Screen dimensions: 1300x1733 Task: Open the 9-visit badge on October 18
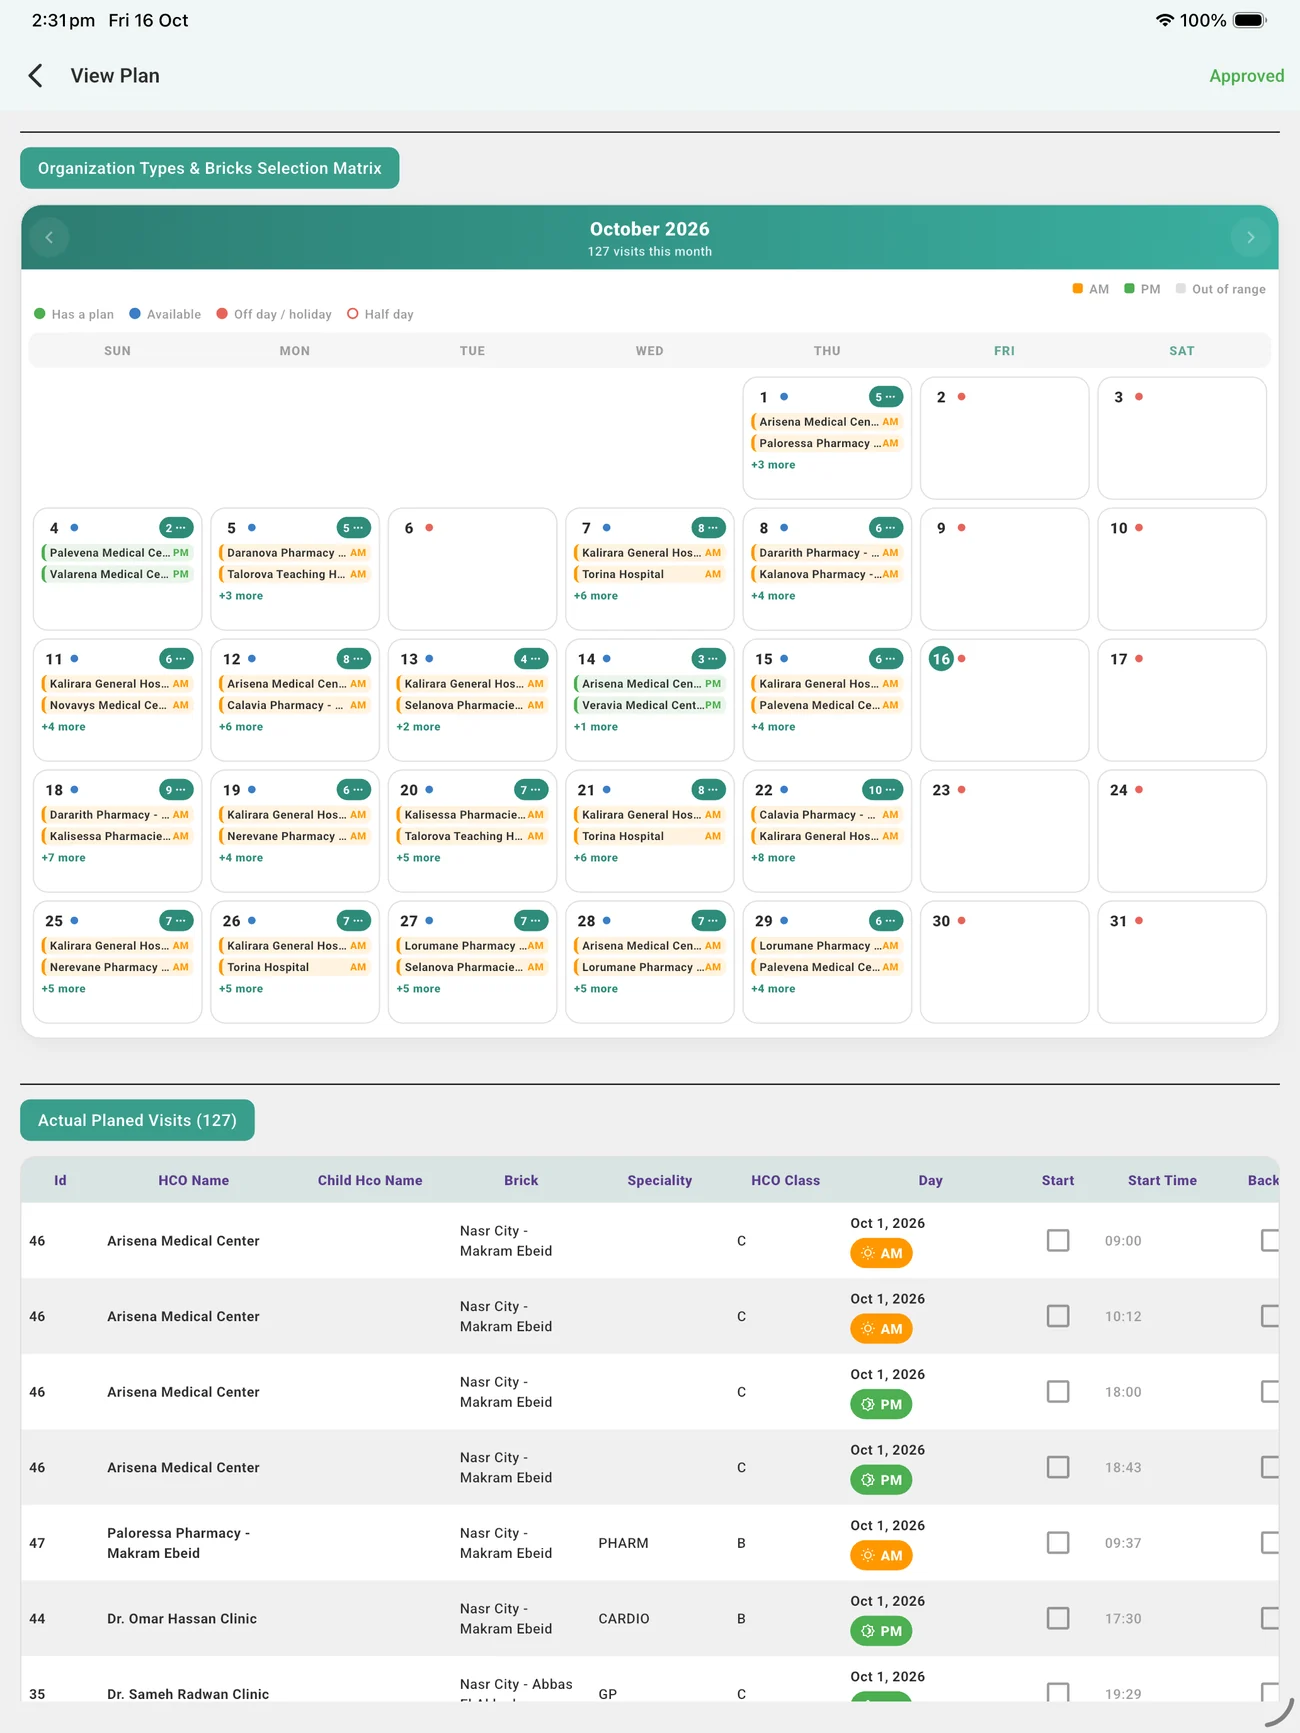coord(176,790)
